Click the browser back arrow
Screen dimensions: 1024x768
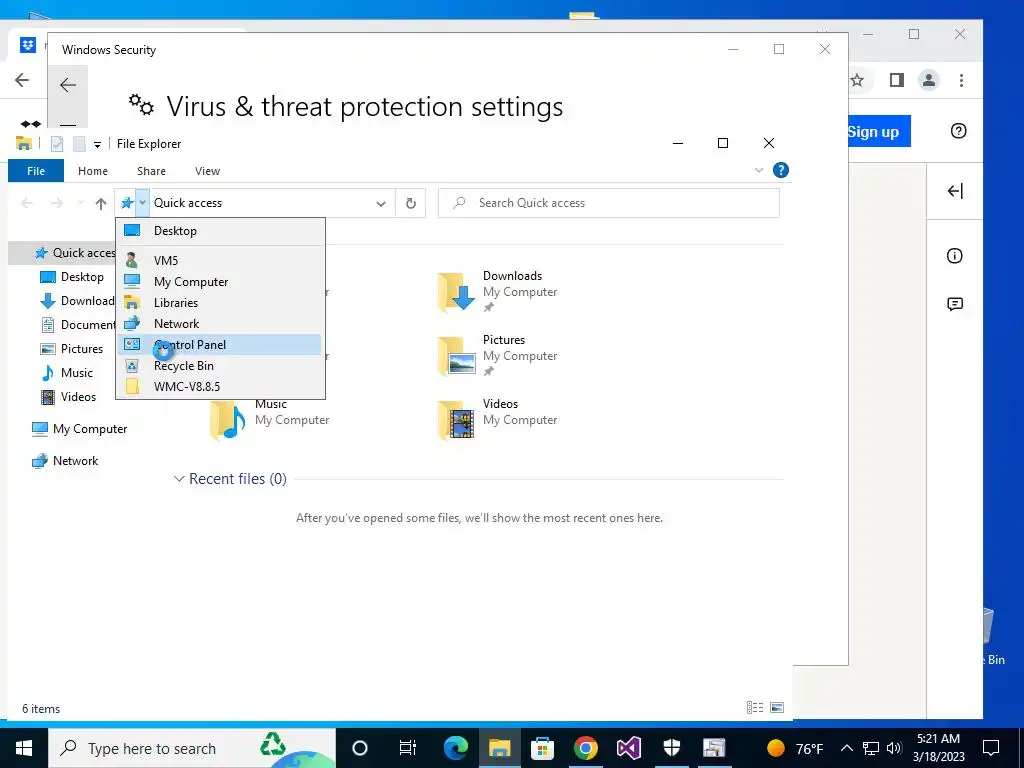click(x=22, y=80)
